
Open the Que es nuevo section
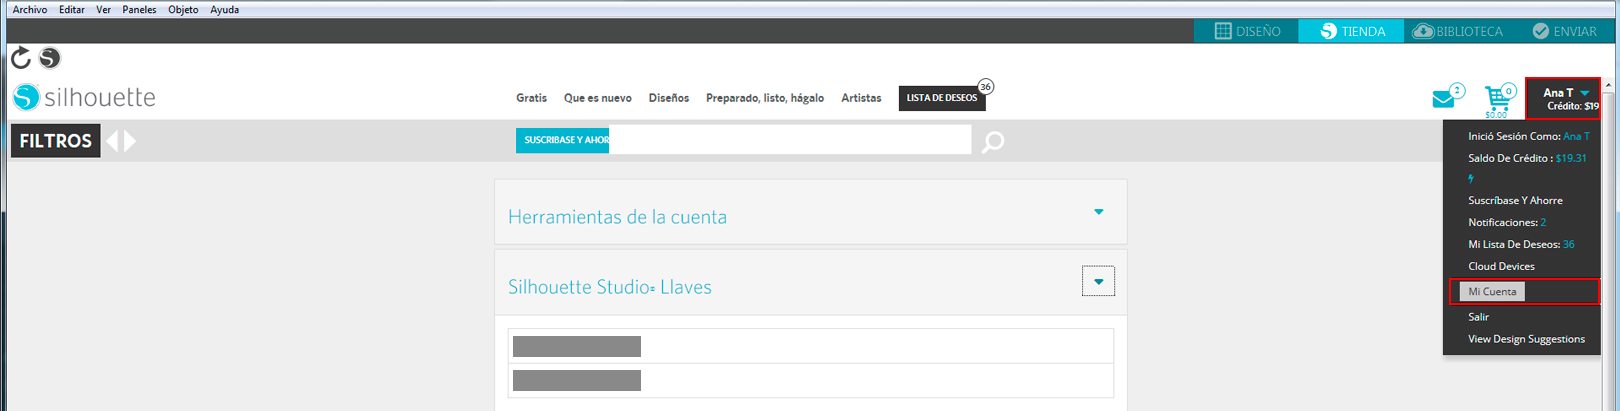coord(597,98)
